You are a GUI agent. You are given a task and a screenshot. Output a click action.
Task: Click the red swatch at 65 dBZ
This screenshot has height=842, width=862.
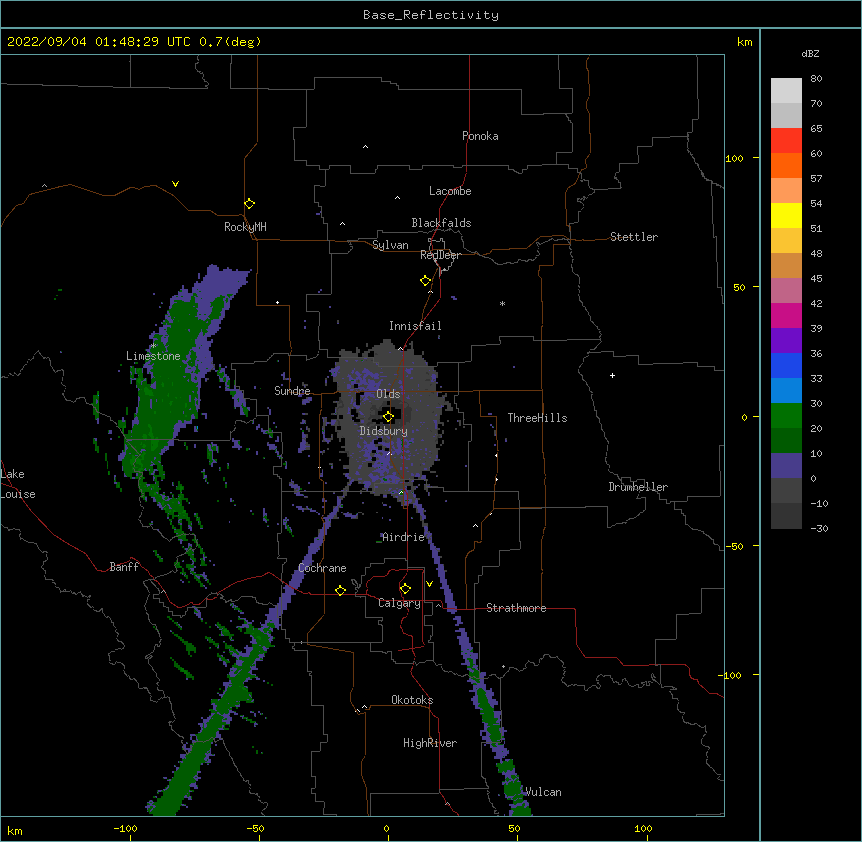786,141
